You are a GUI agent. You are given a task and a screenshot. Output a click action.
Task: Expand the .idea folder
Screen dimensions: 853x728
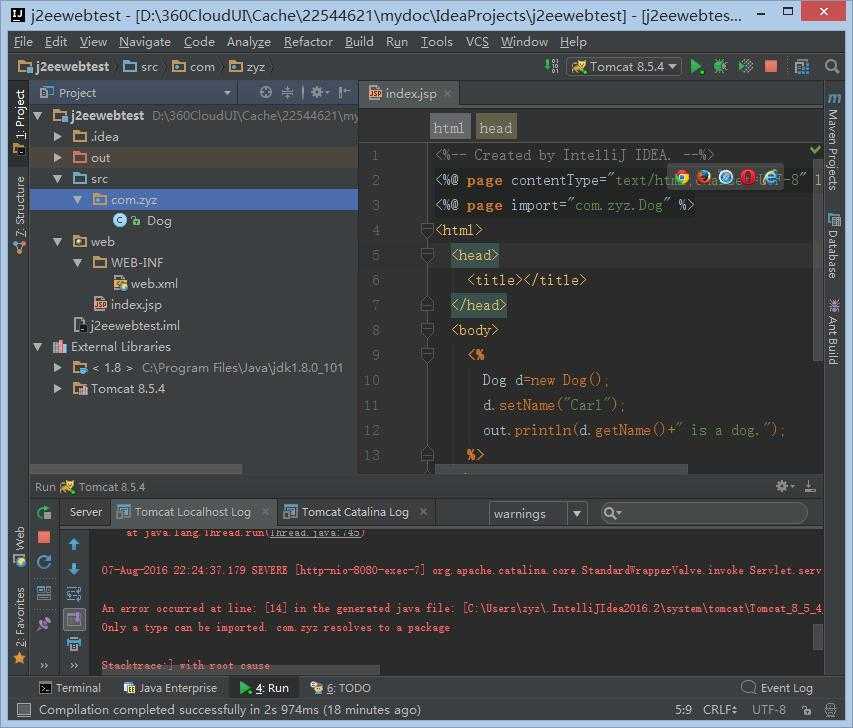pyautogui.click(x=57, y=137)
